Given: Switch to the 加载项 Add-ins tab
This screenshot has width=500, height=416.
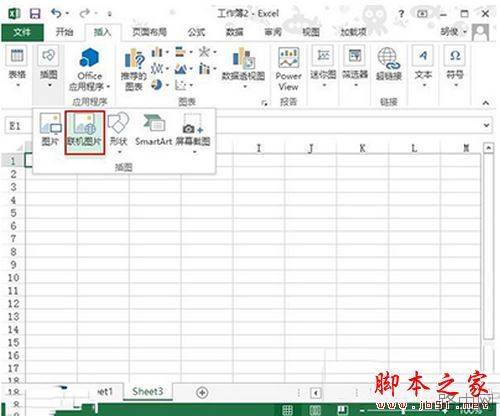Looking at the screenshot, I should [x=353, y=32].
